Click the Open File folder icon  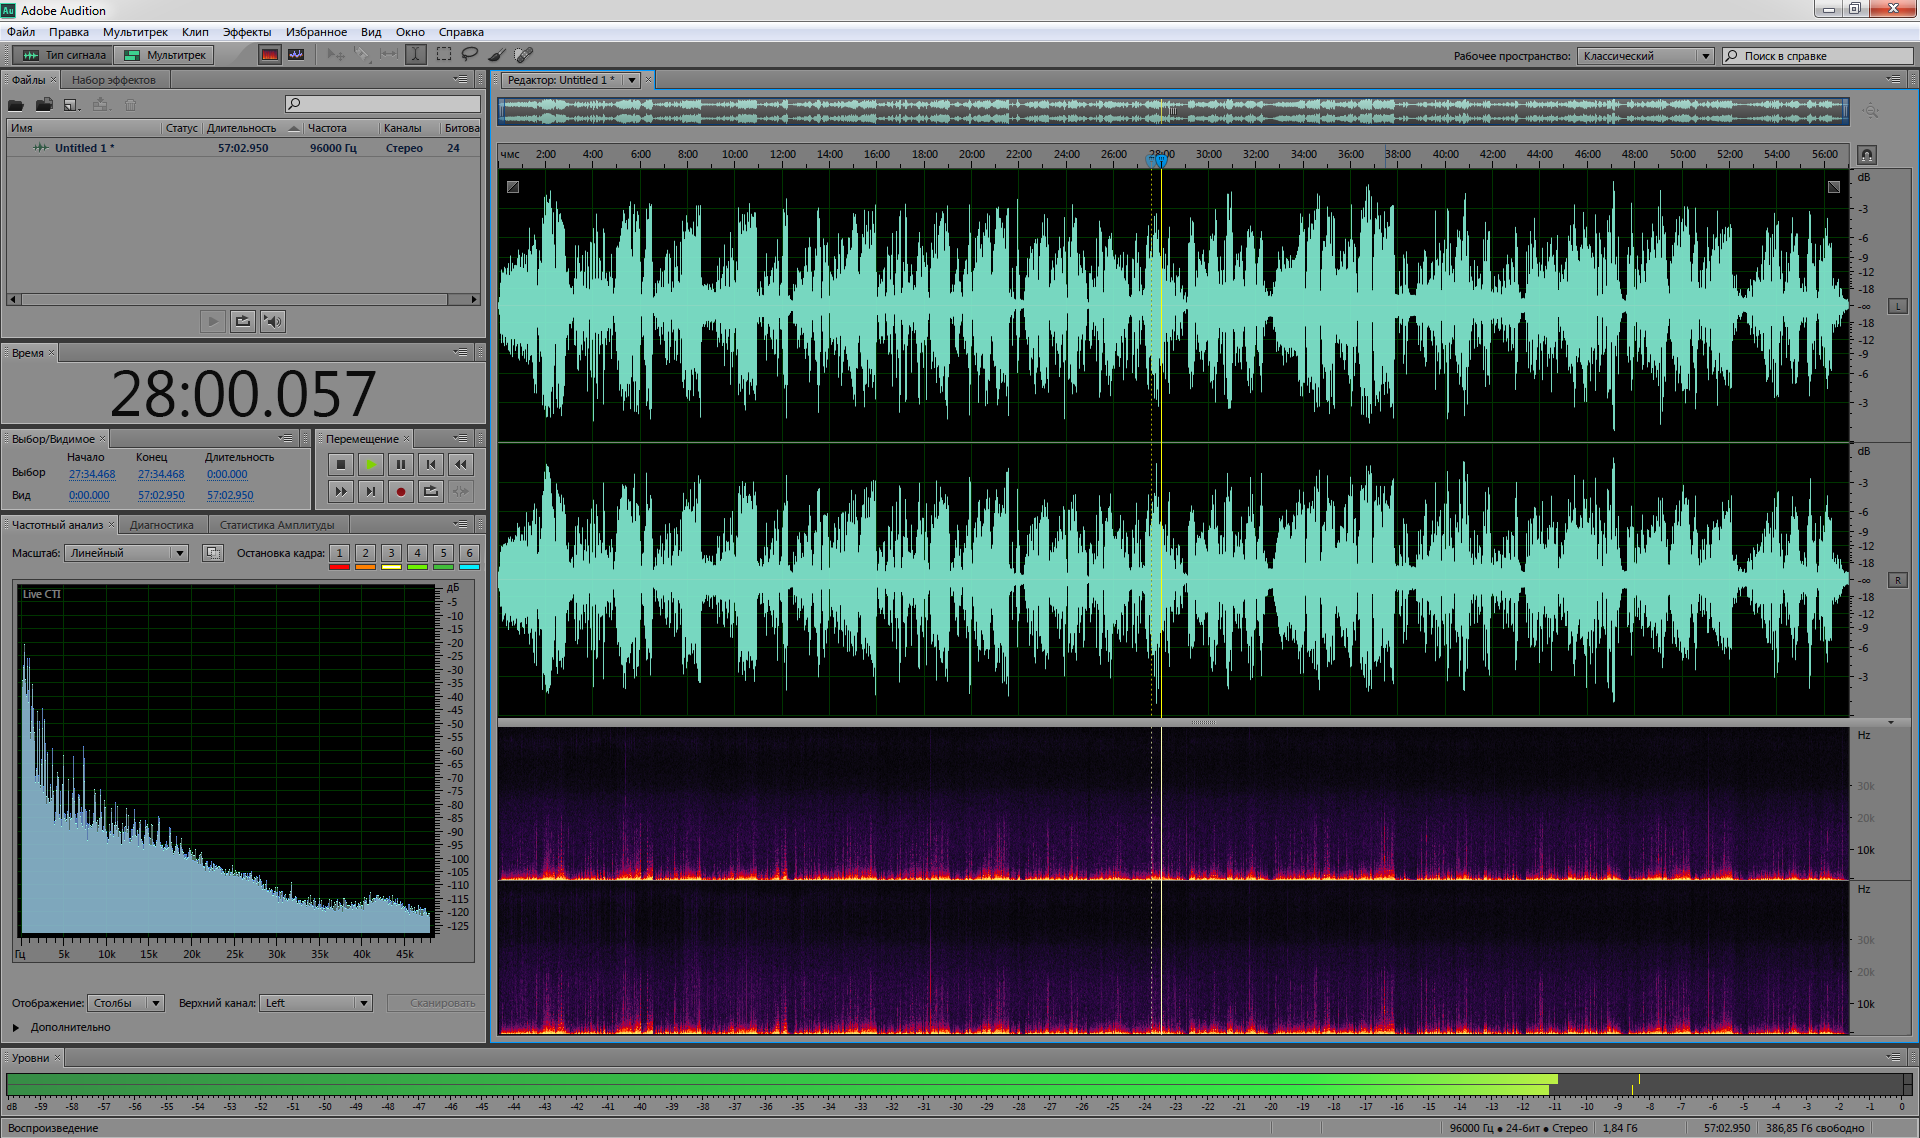[x=16, y=105]
